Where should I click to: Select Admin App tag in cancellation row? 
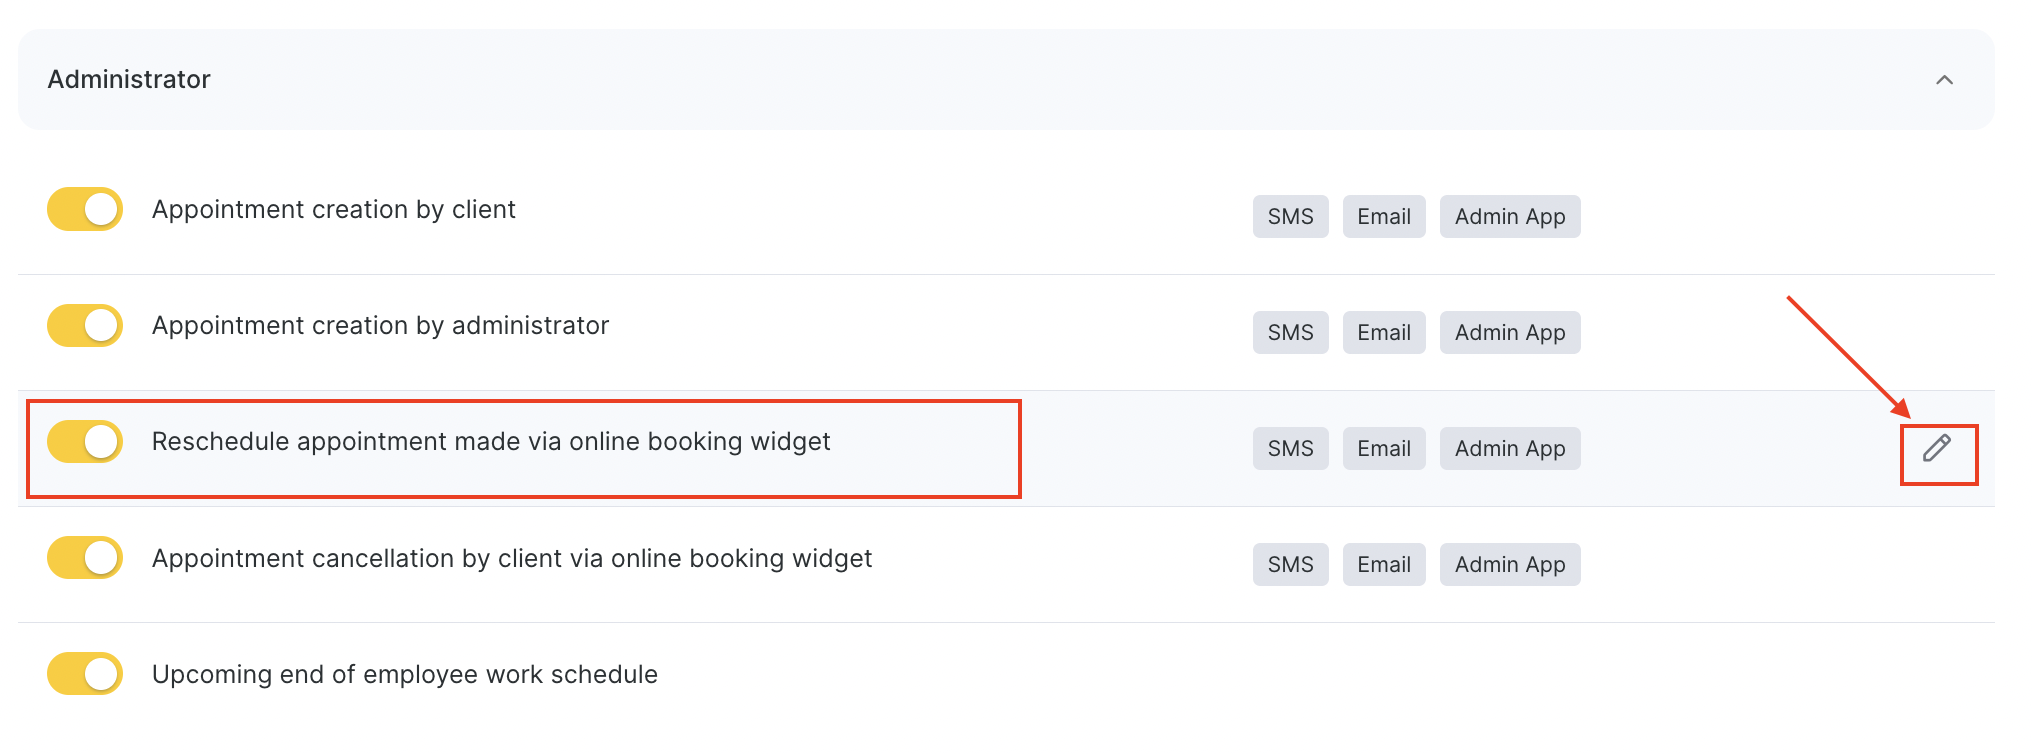[1510, 564]
